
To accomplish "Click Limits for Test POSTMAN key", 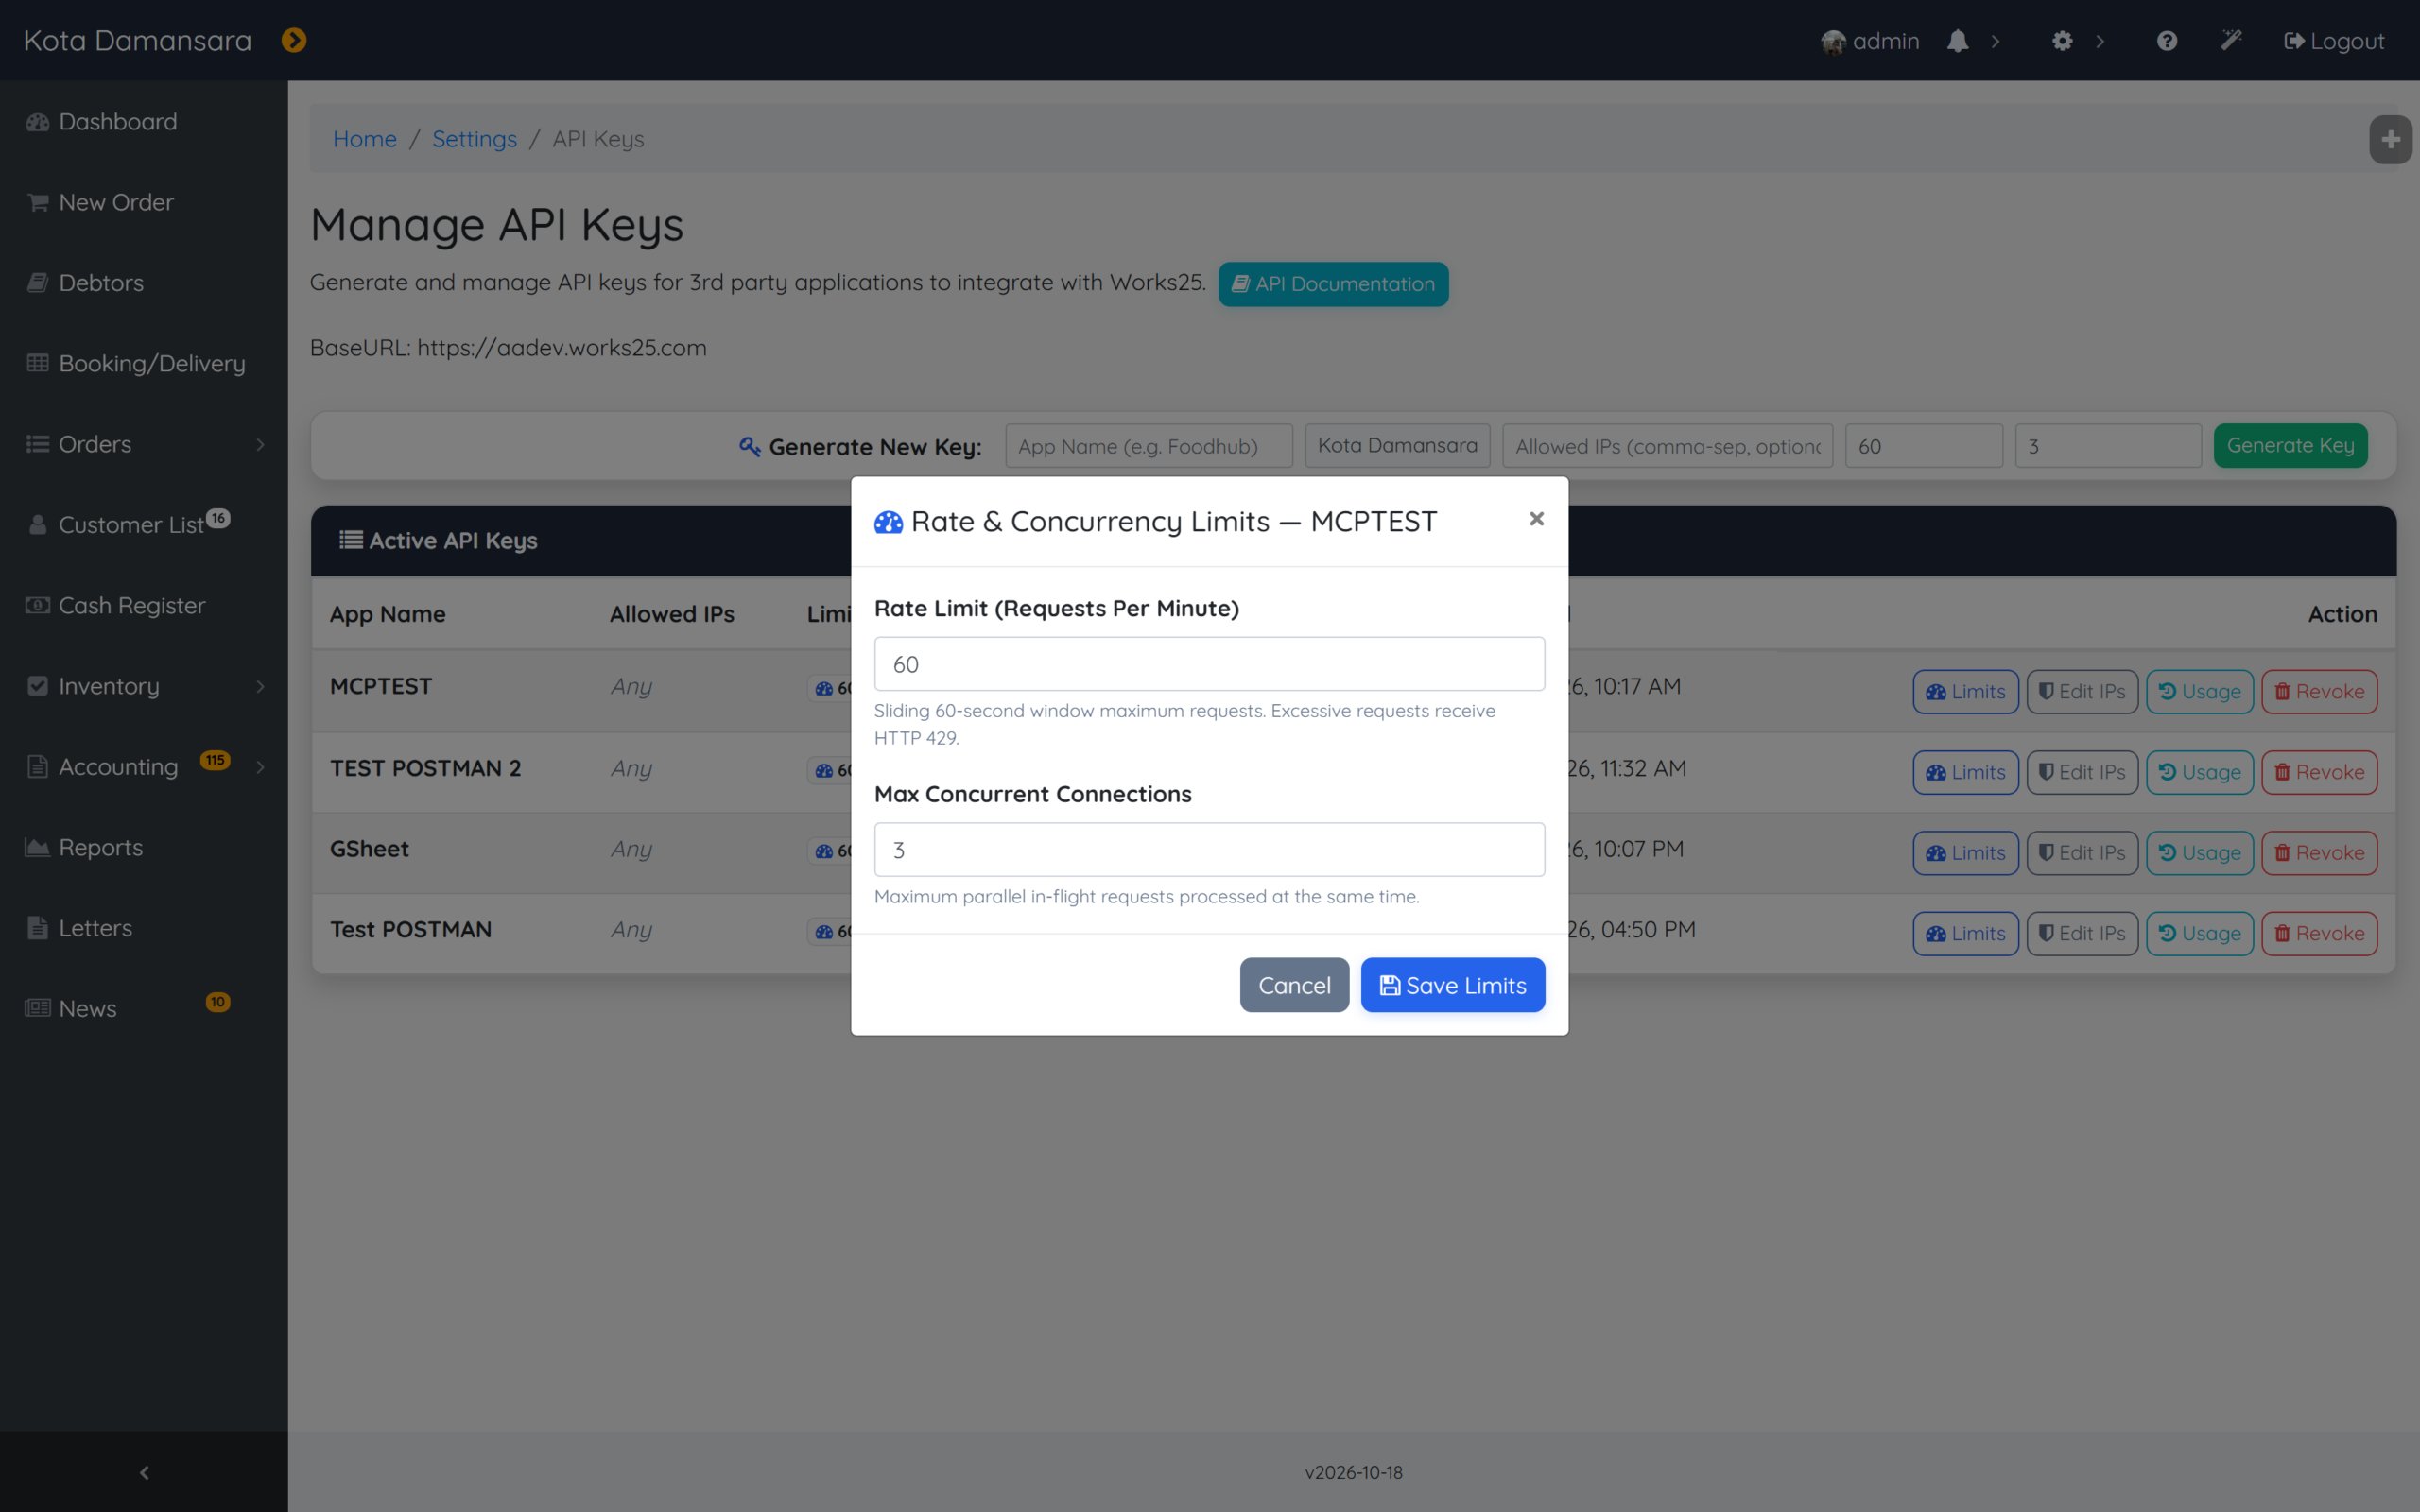I will pos(1965,934).
